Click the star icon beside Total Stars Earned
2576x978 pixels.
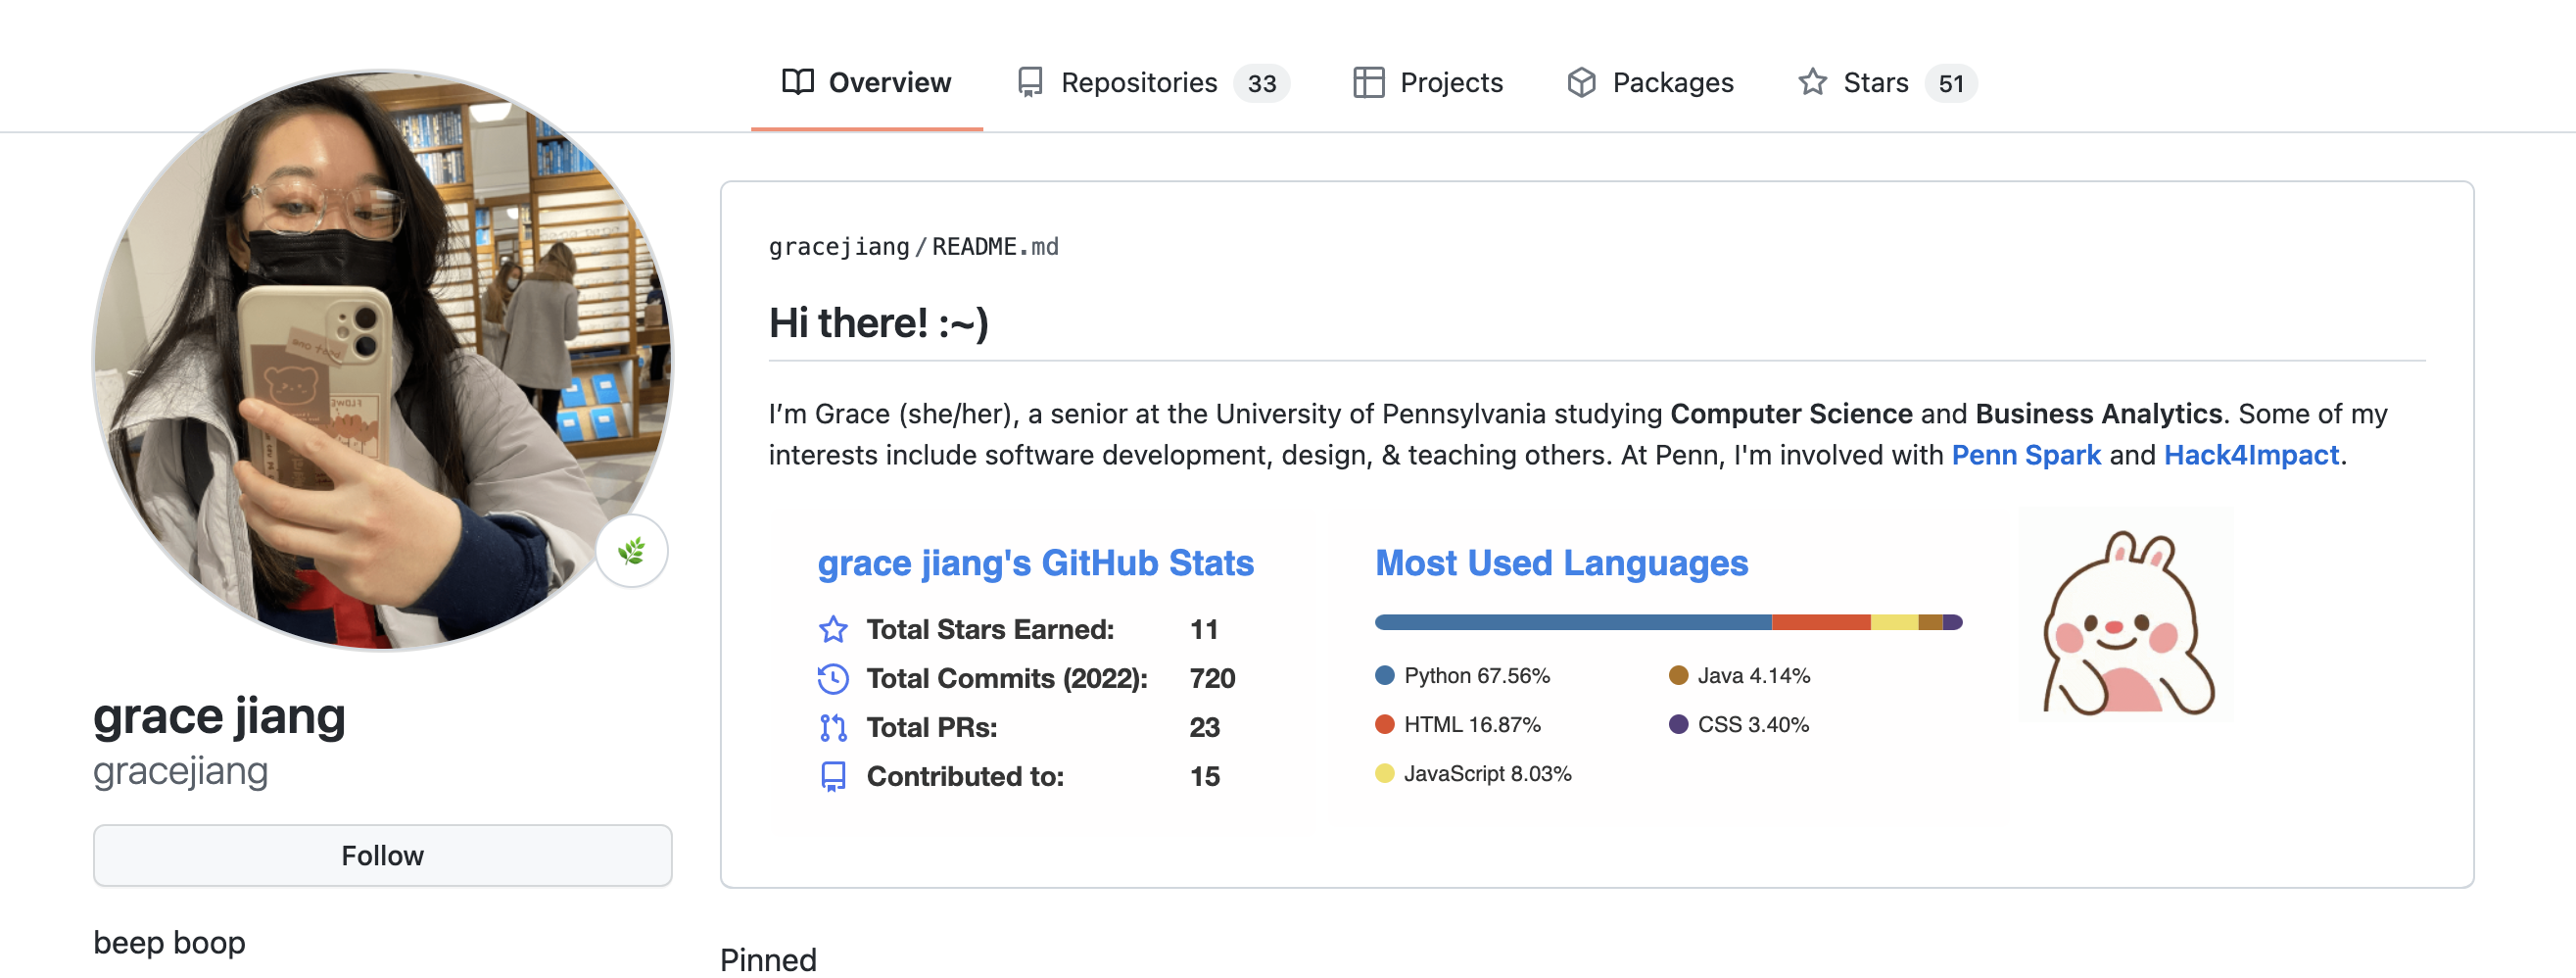(x=832, y=629)
